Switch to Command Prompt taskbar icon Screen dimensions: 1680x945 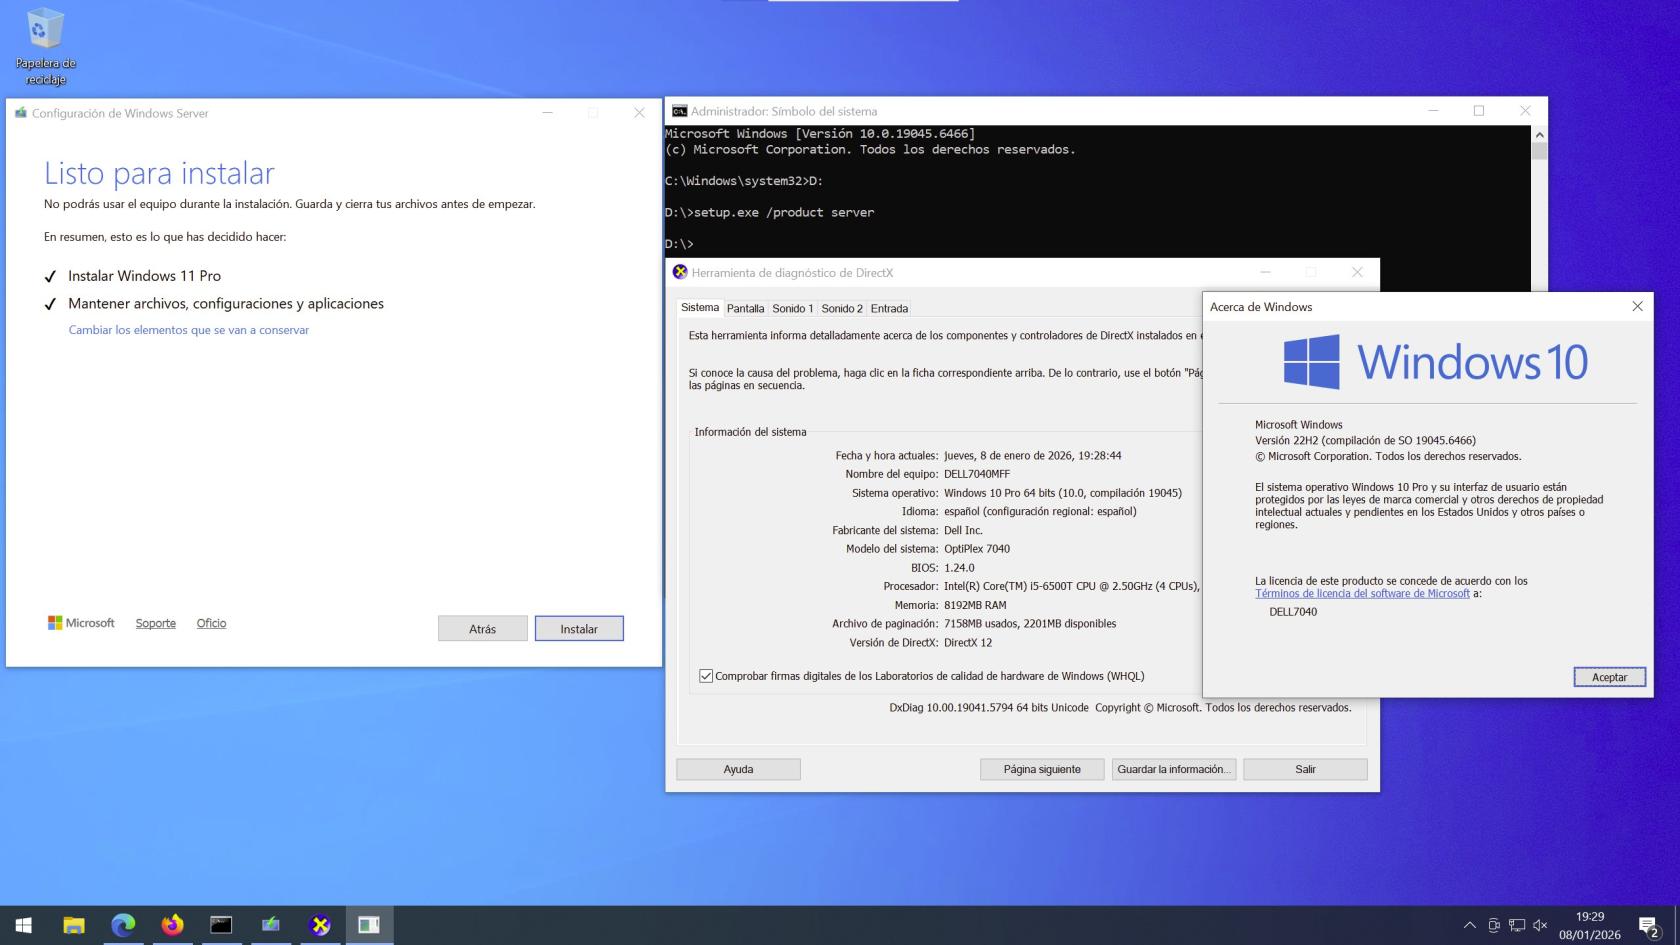point(221,925)
